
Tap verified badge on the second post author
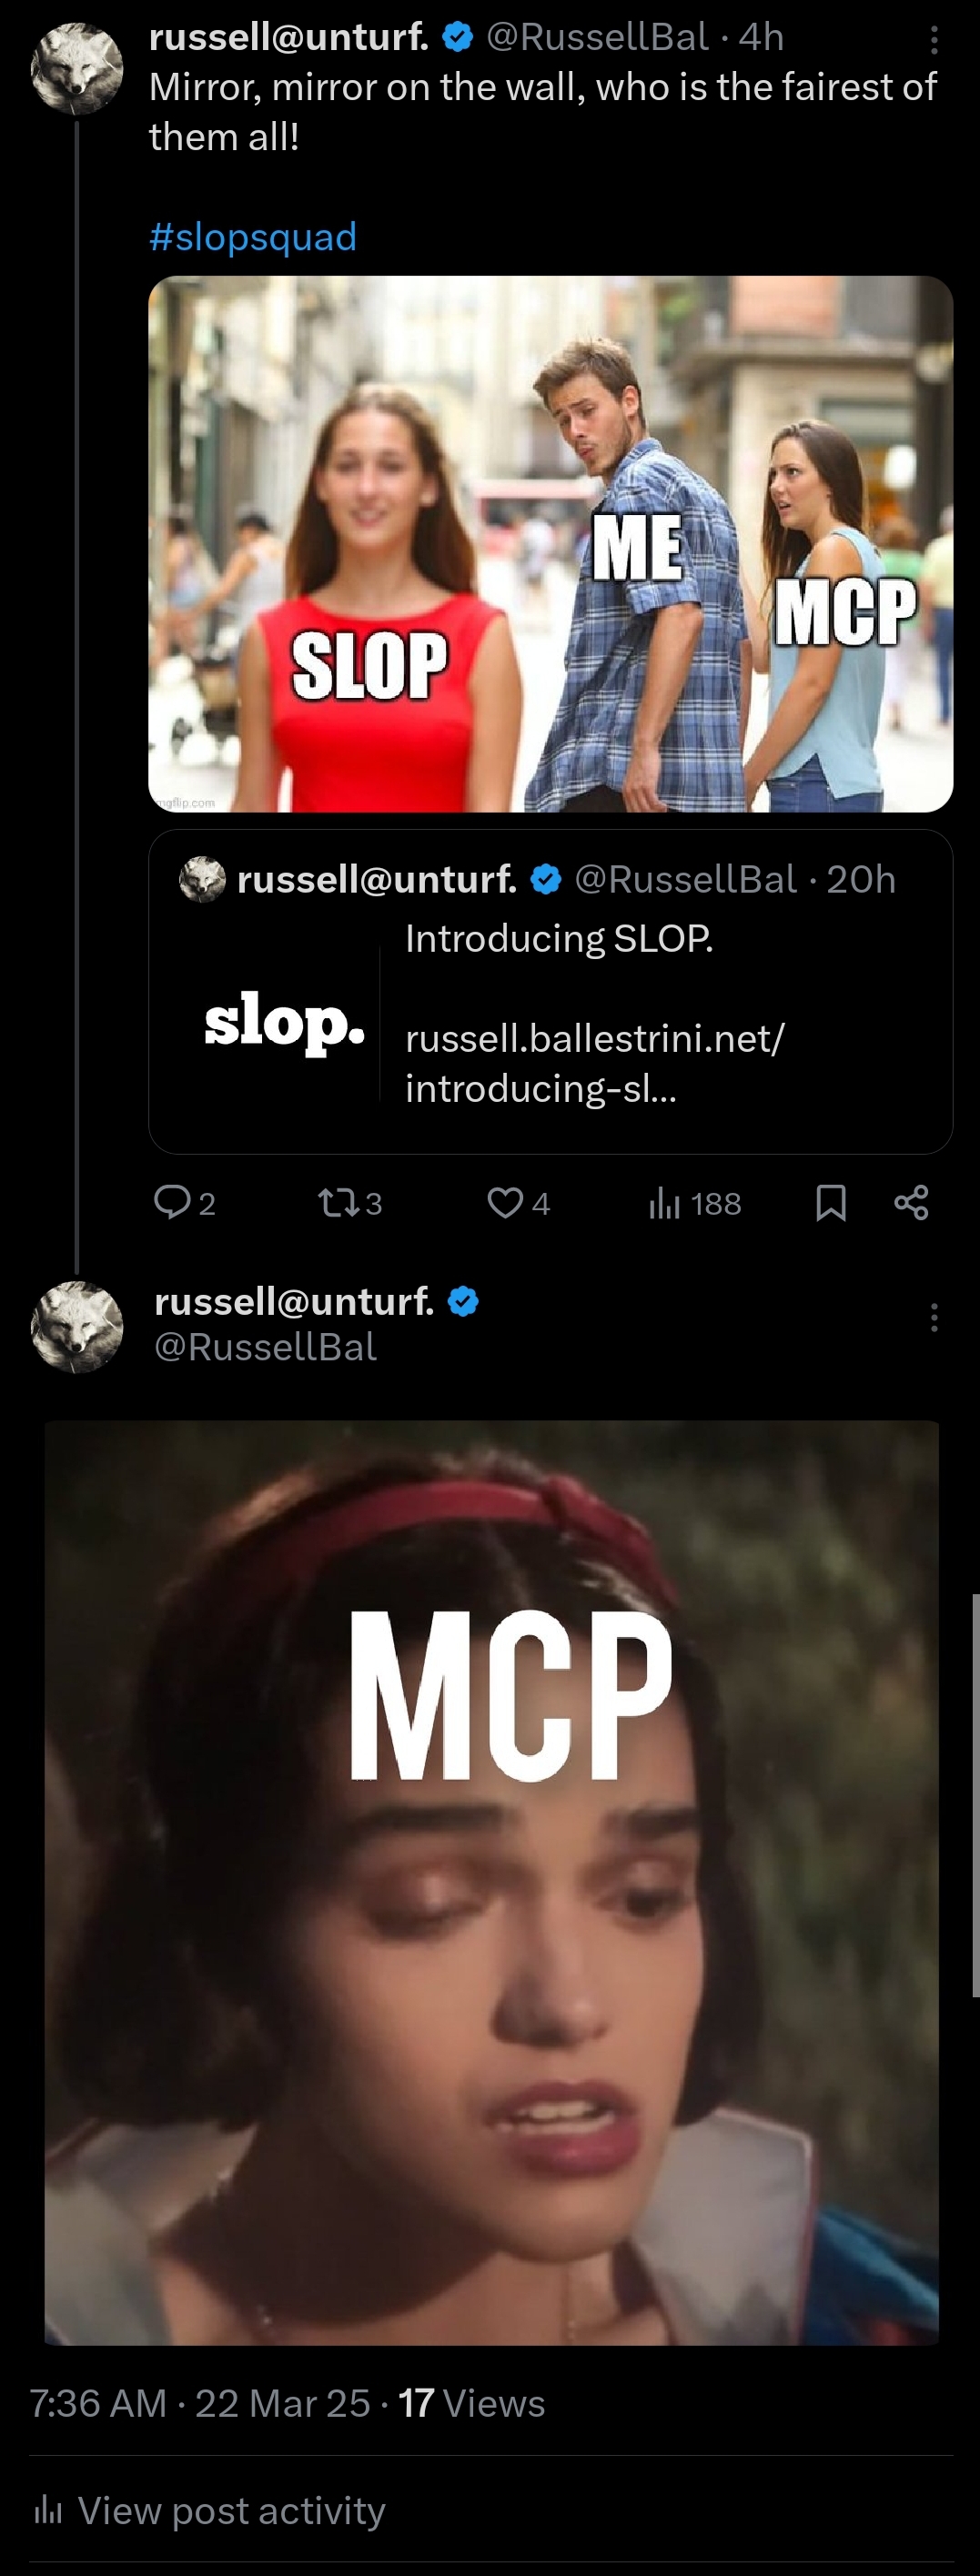[x=463, y=1302]
